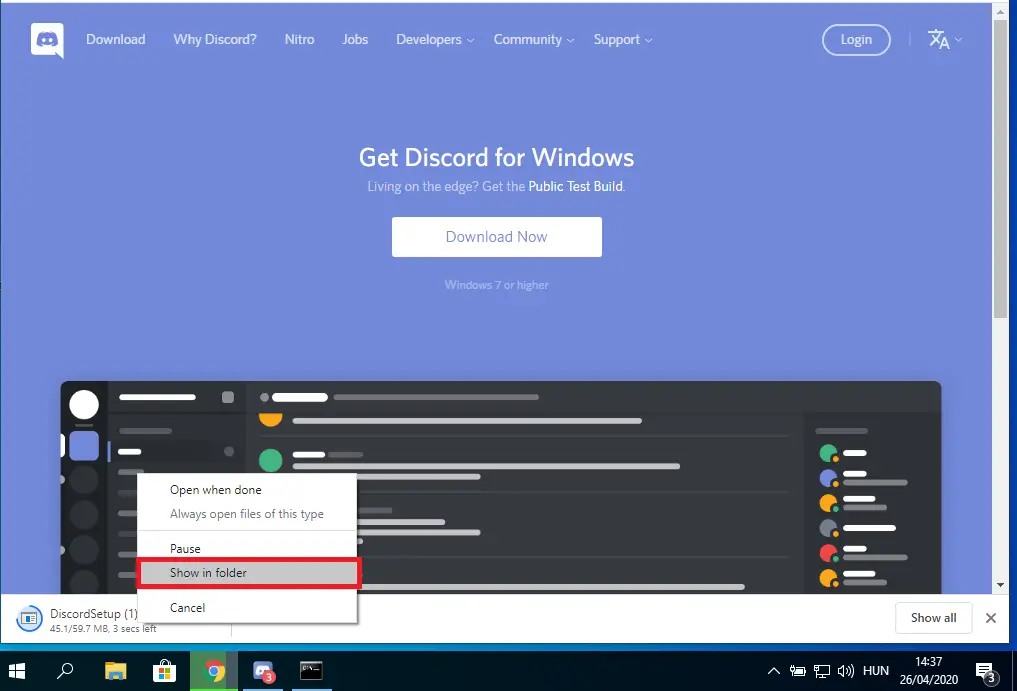Choose Cancel from download menu
Image resolution: width=1017 pixels, height=691 pixels.
(x=247, y=608)
